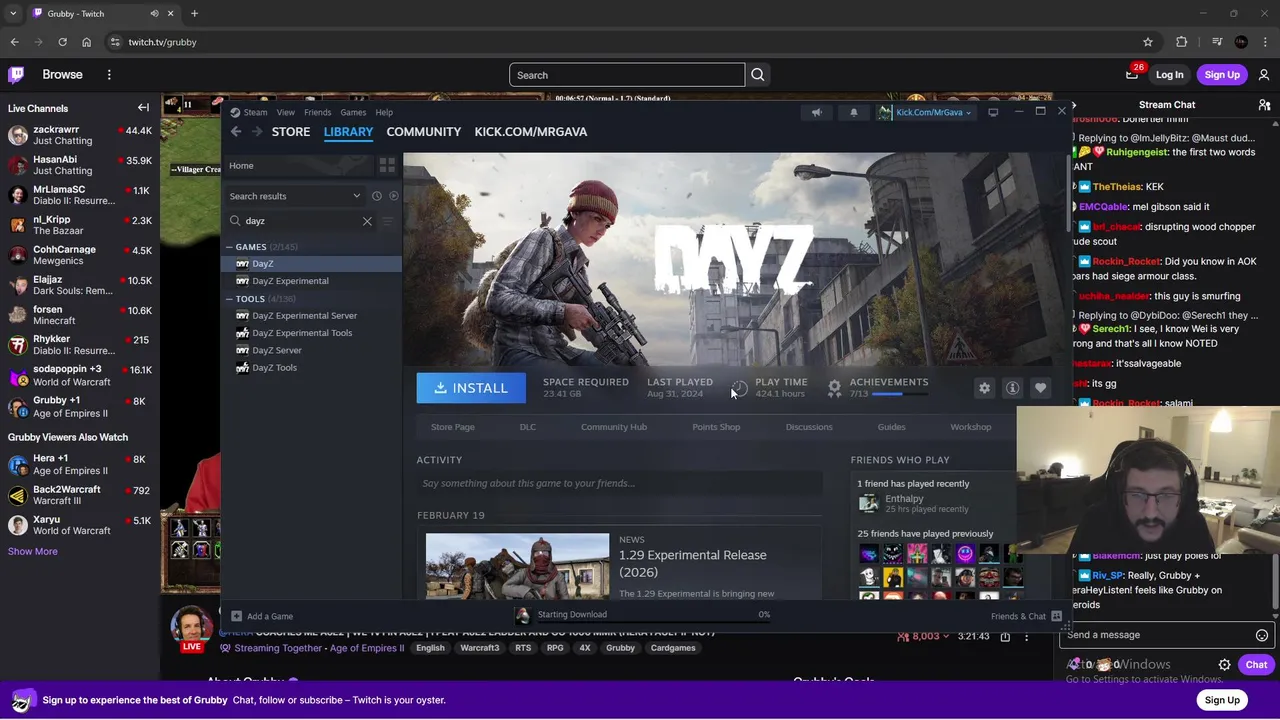The image size is (1280, 720).
Task: Click the top bar Sign Up button
Action: pyautogui.click(x=1222, y=75)
